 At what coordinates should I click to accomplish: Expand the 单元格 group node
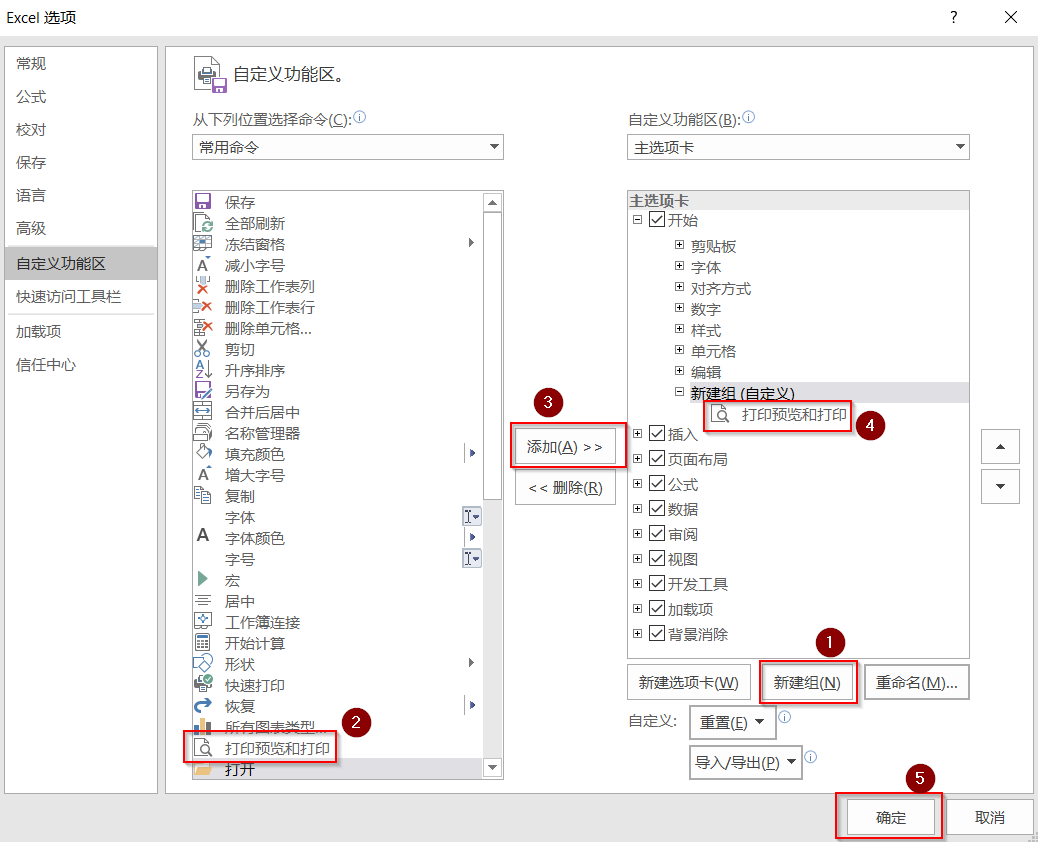pos(679,350)
